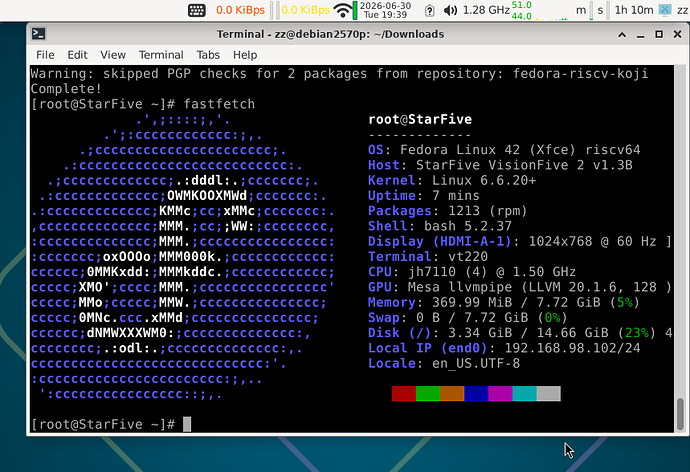Close the terminal window
Screen dimensions: 690x472
(678, 34)
